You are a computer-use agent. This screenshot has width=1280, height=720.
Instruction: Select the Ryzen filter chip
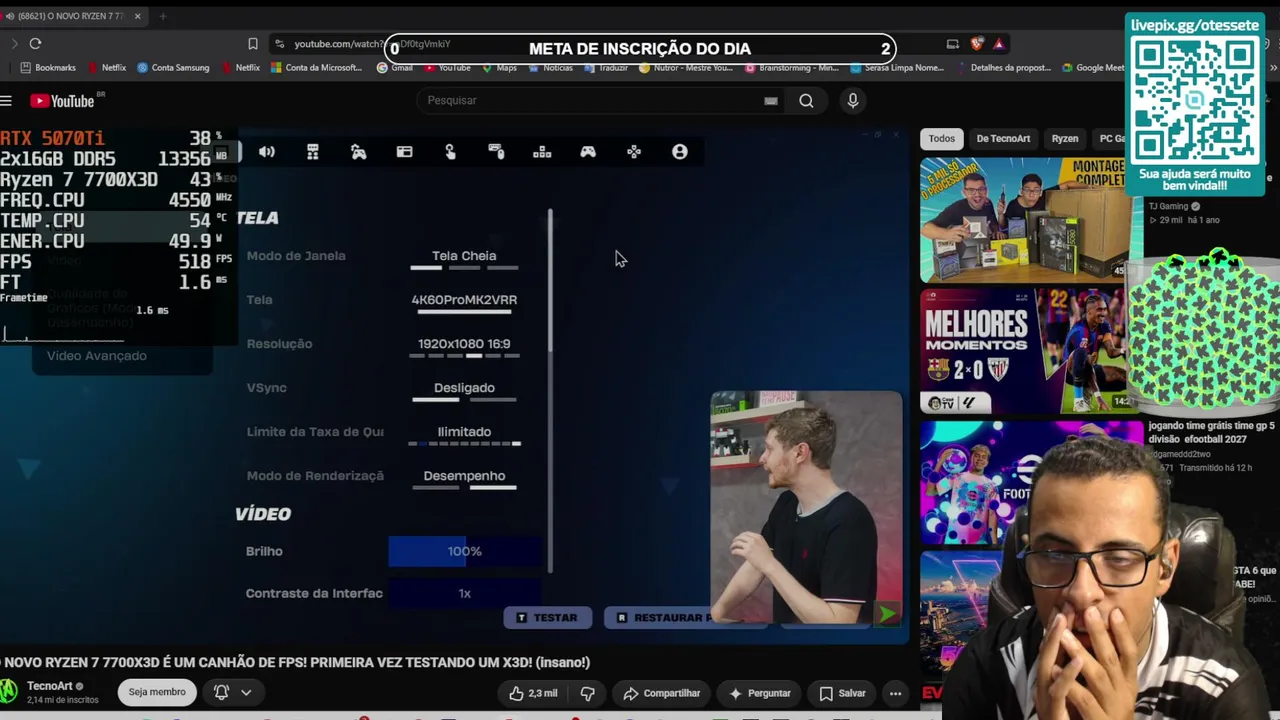point(1065,139)
